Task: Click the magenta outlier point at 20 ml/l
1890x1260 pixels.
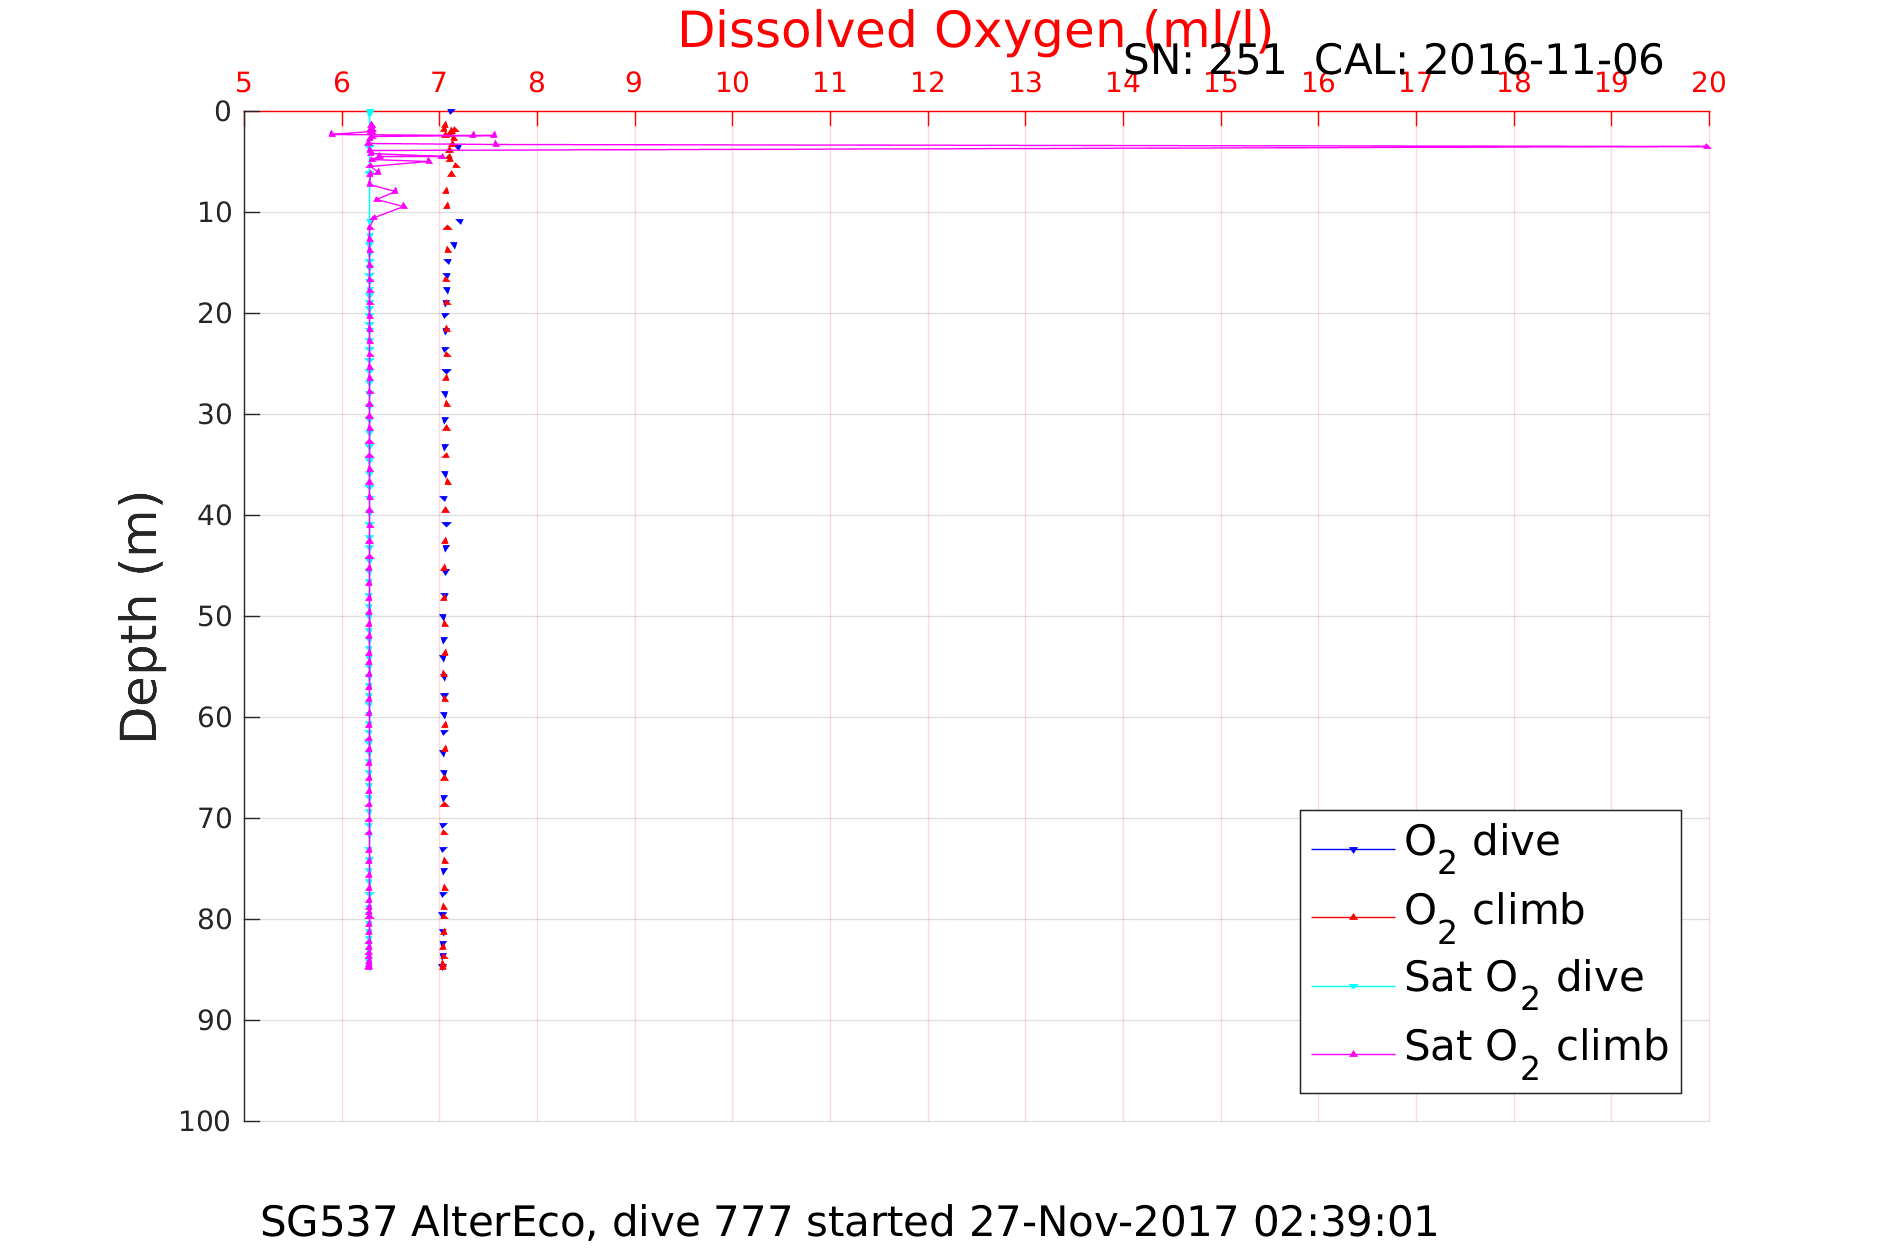Action: tap(1707, 146)
